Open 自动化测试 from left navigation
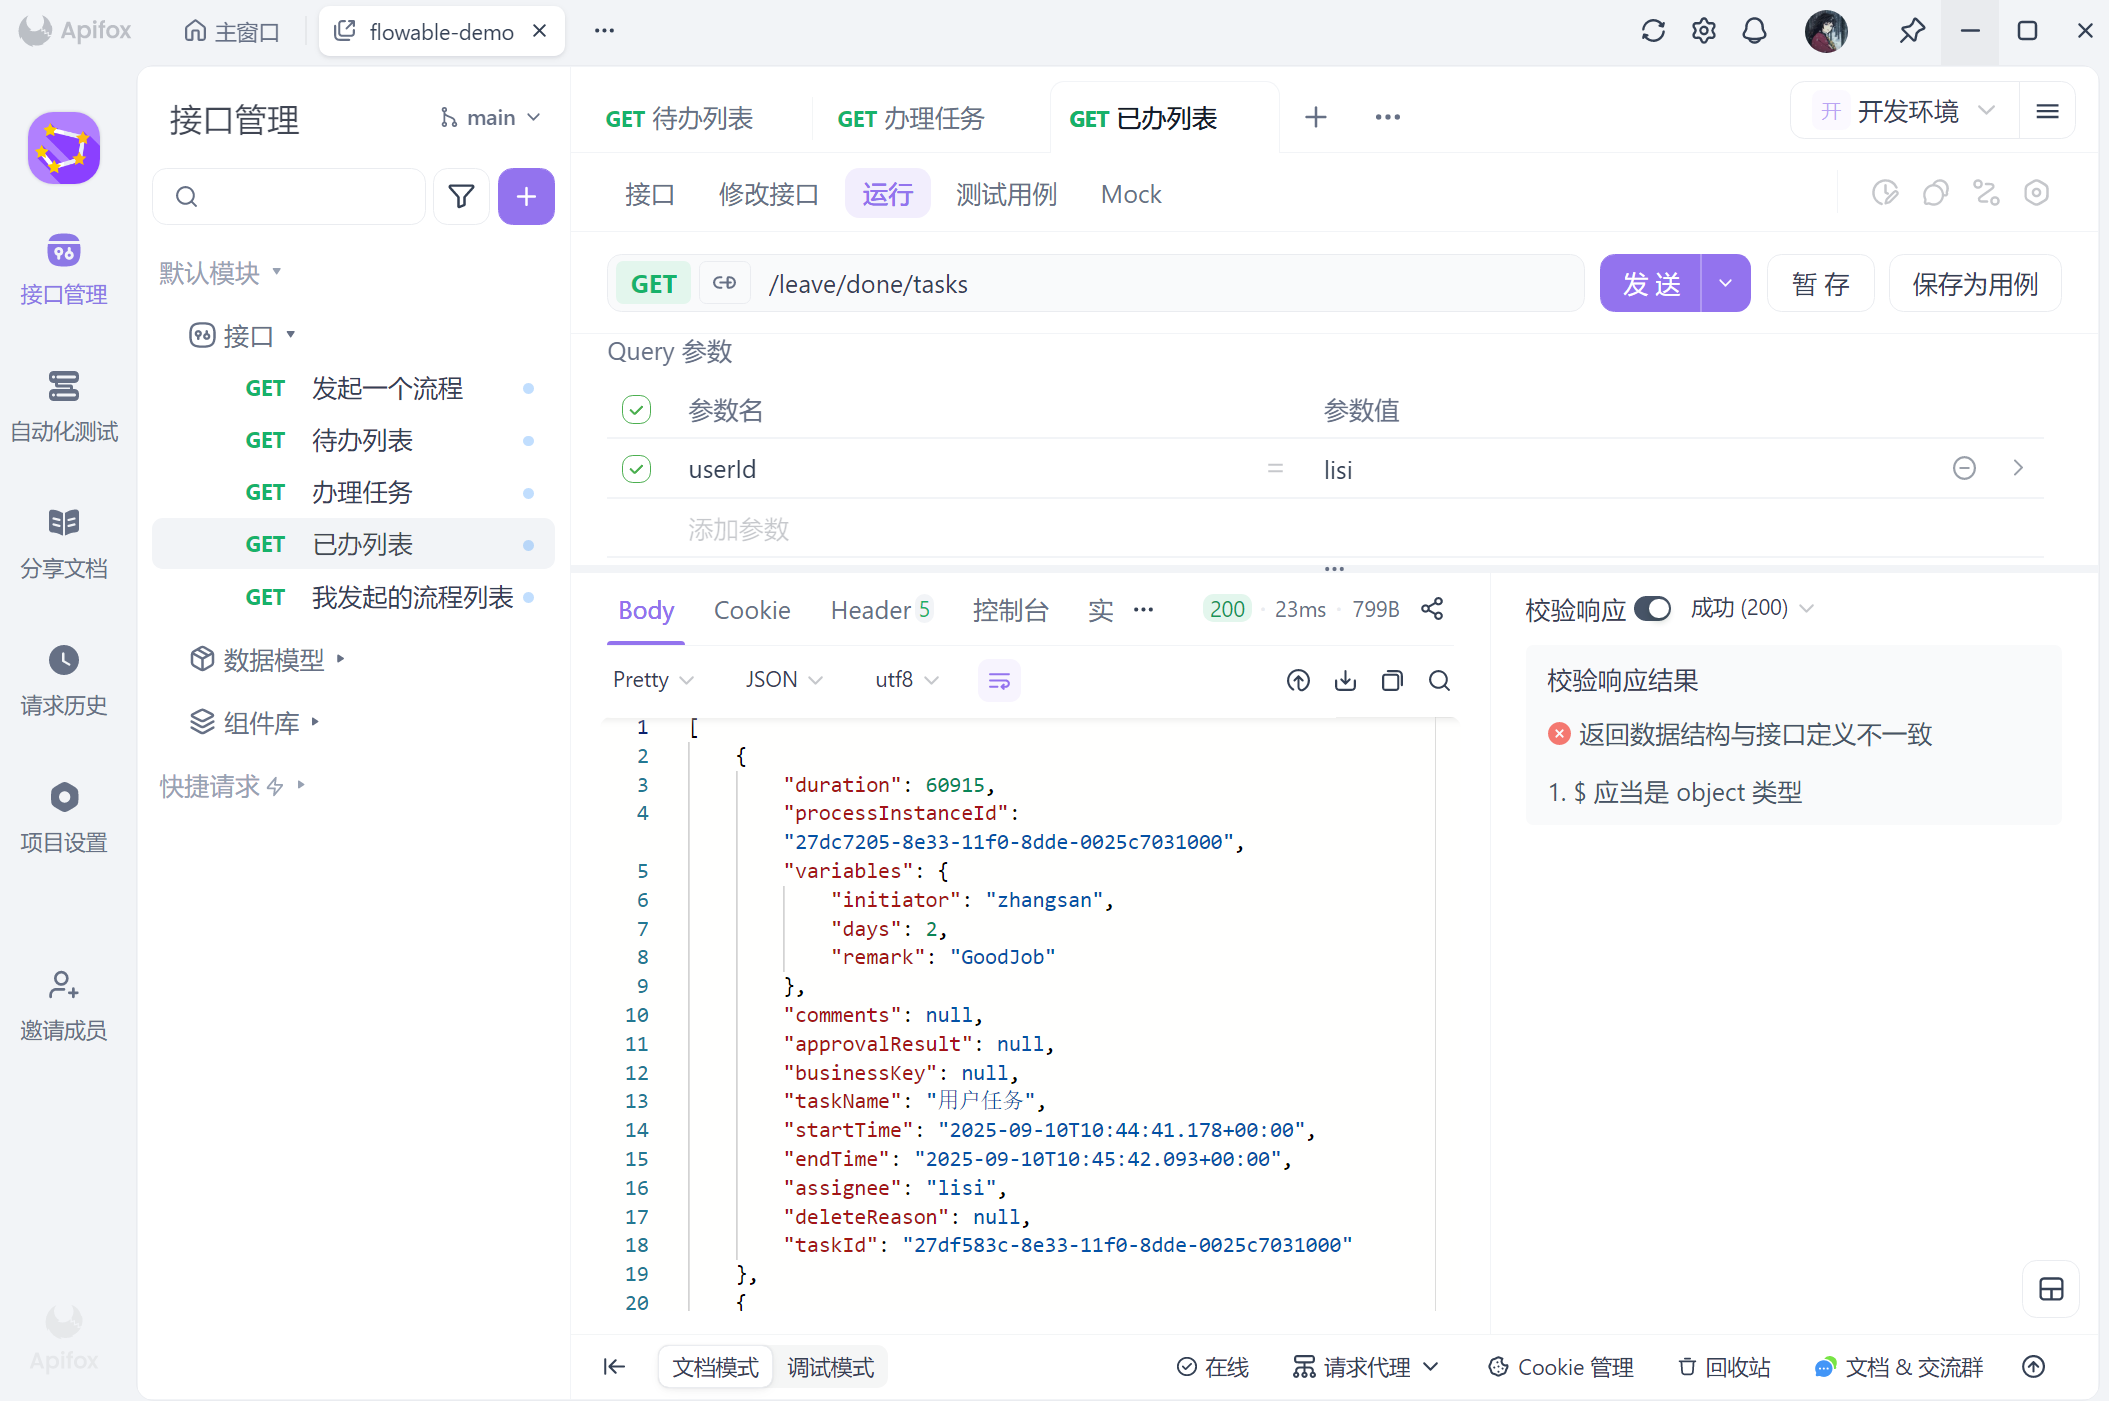The height and width of the screenshot is (1401, 2109). (64, 405)
